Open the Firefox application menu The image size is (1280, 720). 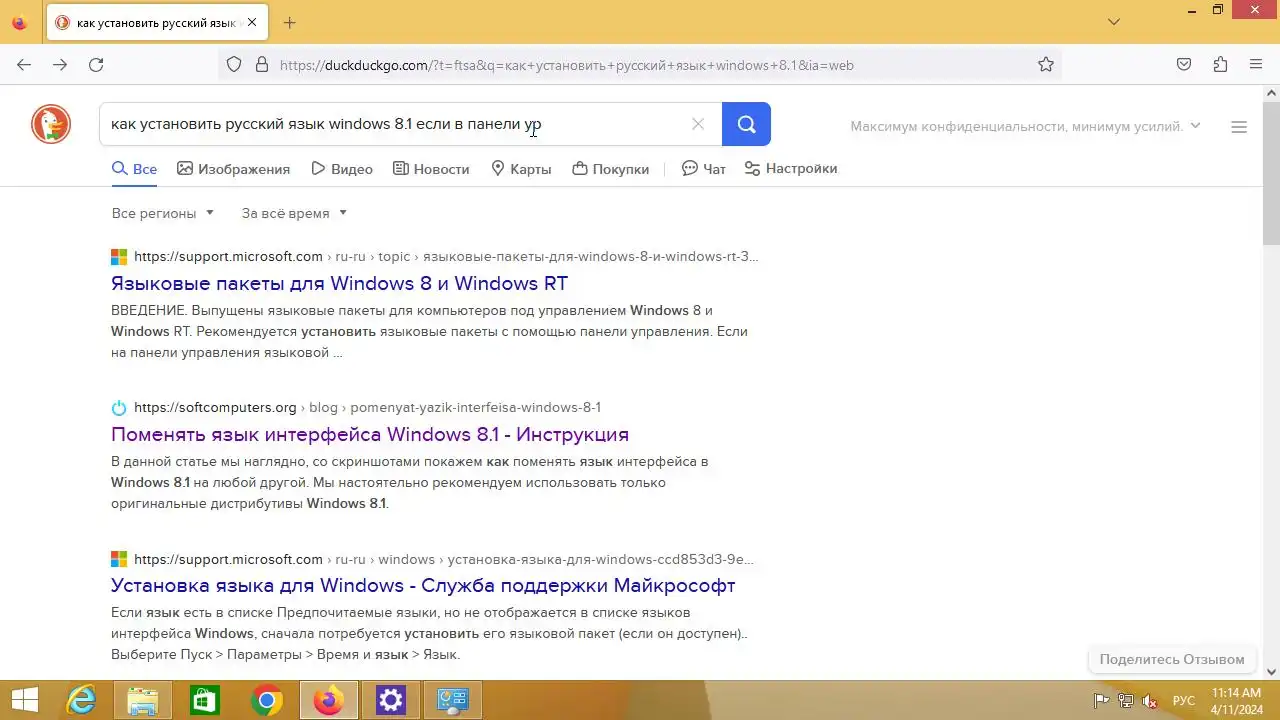(x=1256, y=65)
